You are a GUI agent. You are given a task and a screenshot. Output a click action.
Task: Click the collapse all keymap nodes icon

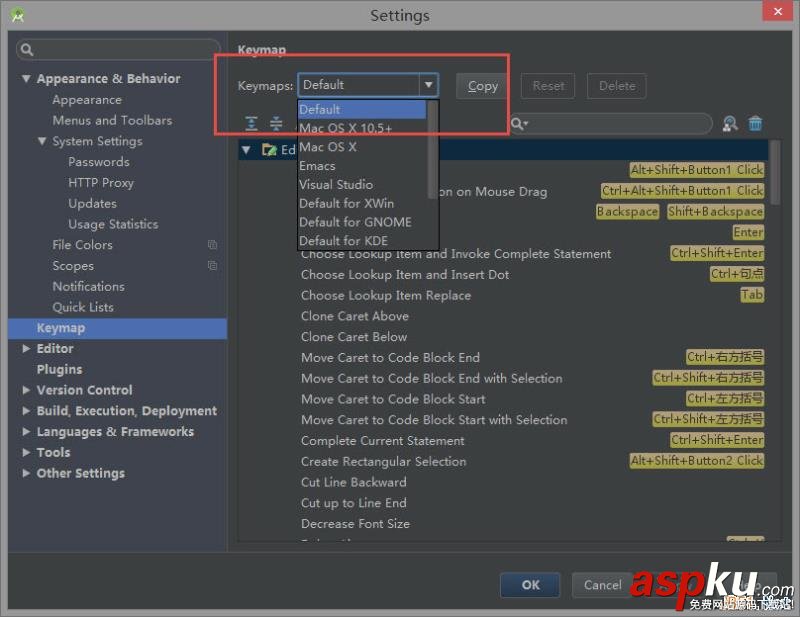[276, 123]
